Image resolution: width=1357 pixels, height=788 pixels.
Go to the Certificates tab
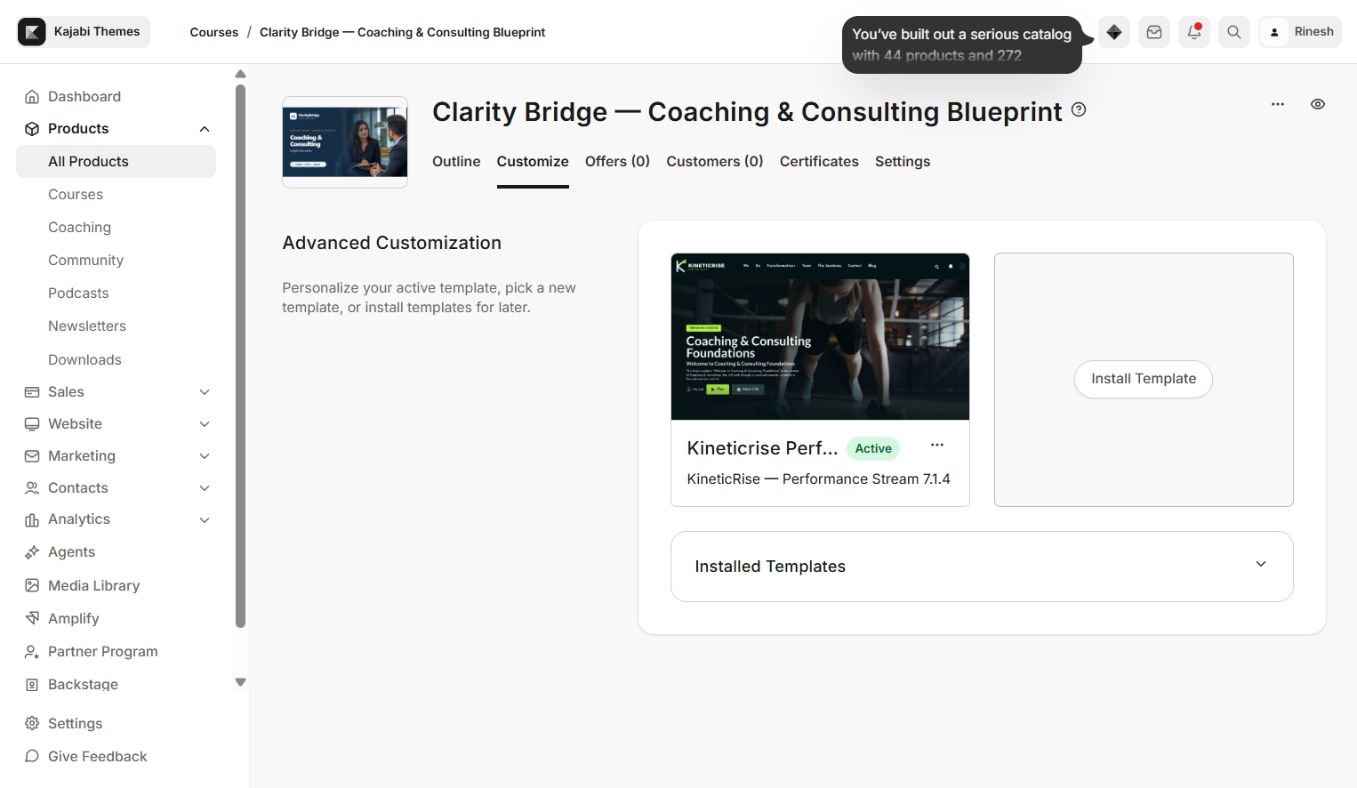pos(819,161)
